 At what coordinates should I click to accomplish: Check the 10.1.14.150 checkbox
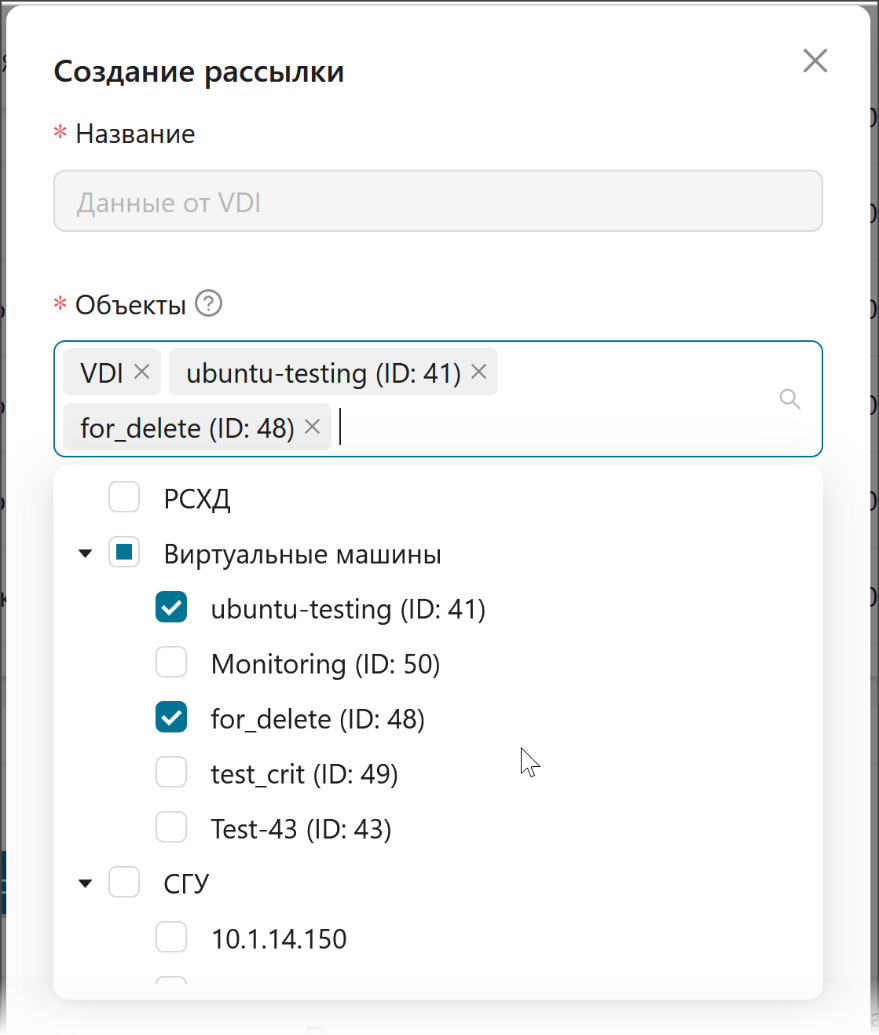(x=171, y=937)
